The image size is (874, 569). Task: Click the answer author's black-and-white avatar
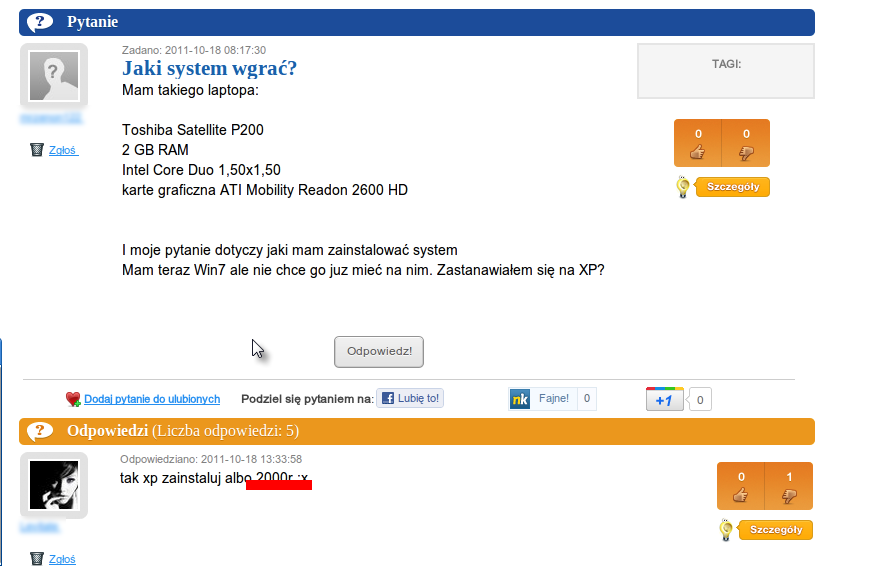54,485
